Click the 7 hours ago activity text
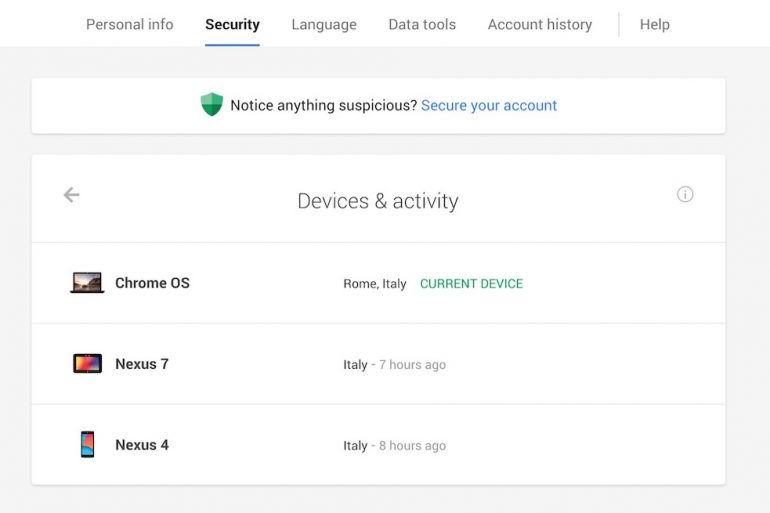 412,365
